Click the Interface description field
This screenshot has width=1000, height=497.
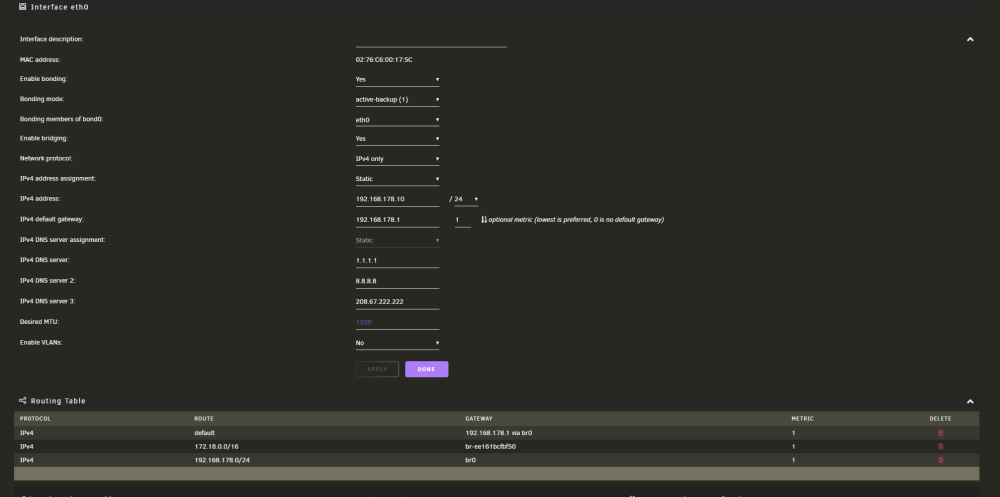click(x=431, y=41)
